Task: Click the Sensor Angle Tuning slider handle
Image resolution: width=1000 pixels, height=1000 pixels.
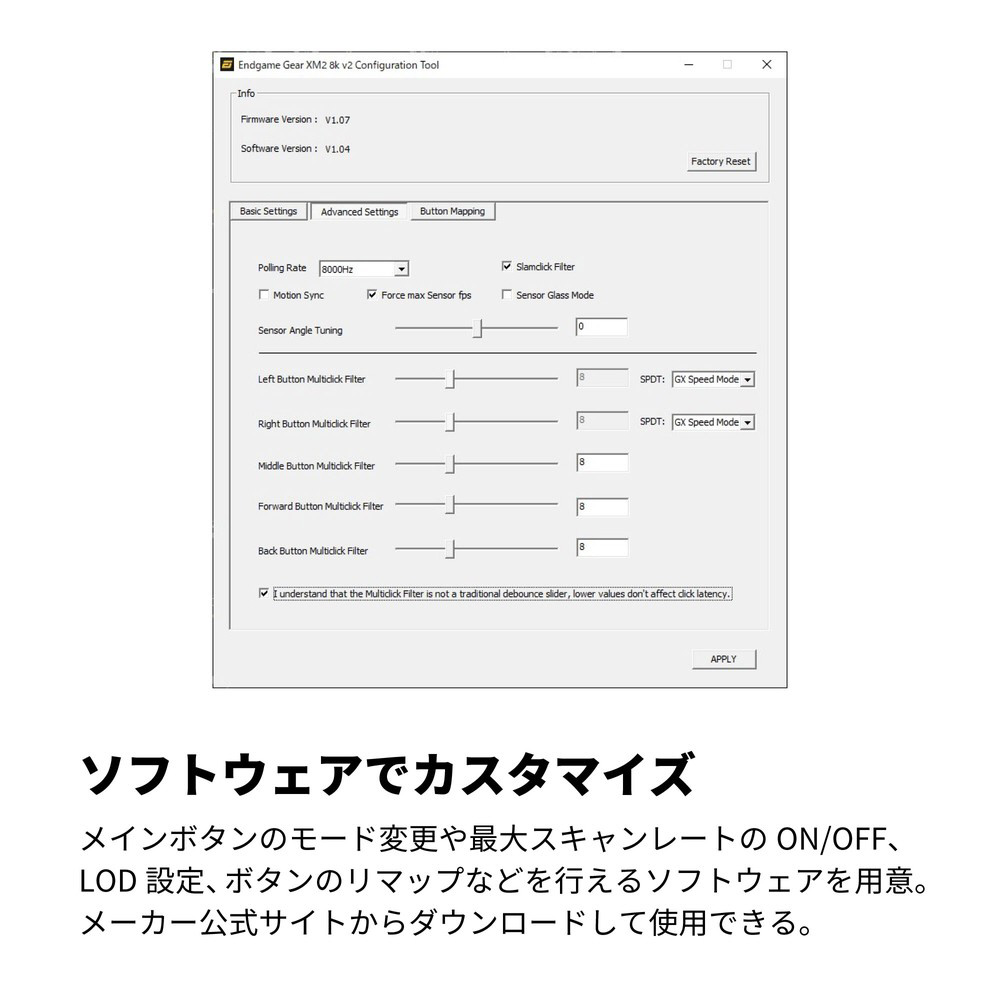Action: point(478,329)
